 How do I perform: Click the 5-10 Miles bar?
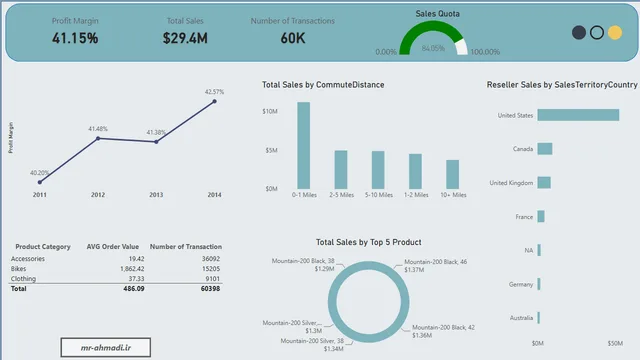378,170
